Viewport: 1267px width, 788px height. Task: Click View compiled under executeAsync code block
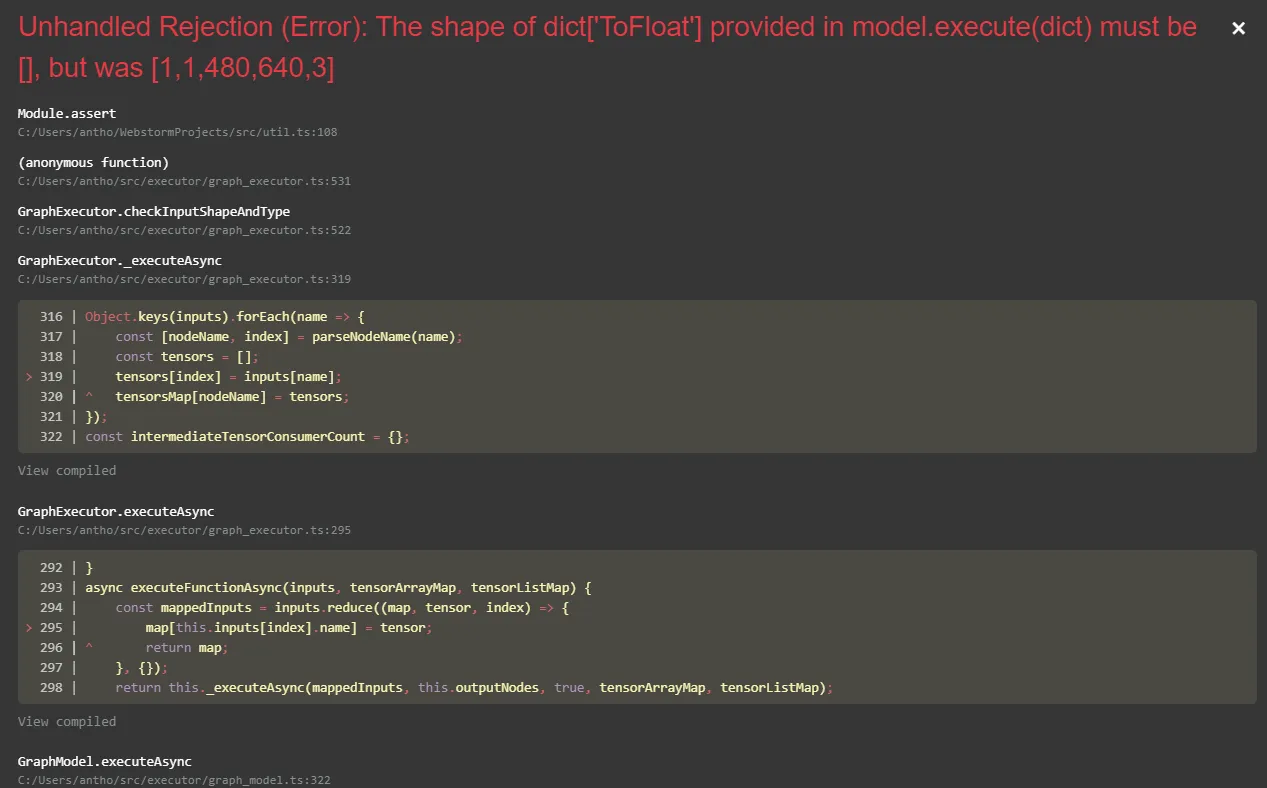click(x=67, y=722)
